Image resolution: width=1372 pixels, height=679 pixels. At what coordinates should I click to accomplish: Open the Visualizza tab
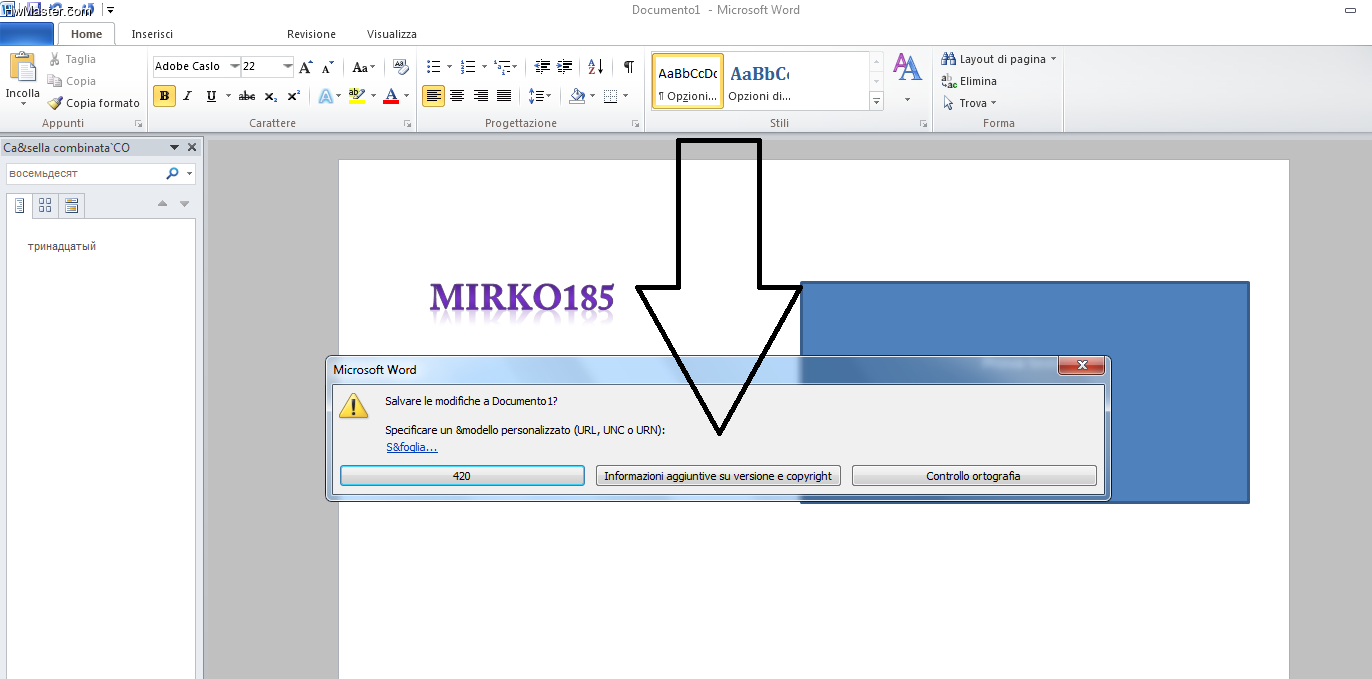pyautogui.click(x=392, y=34)
